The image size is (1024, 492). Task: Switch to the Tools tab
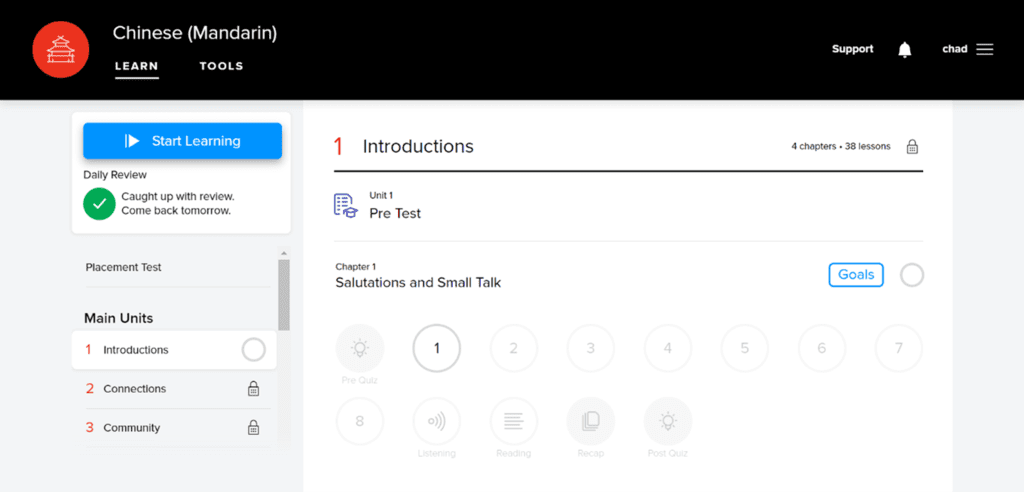[221, 66]
